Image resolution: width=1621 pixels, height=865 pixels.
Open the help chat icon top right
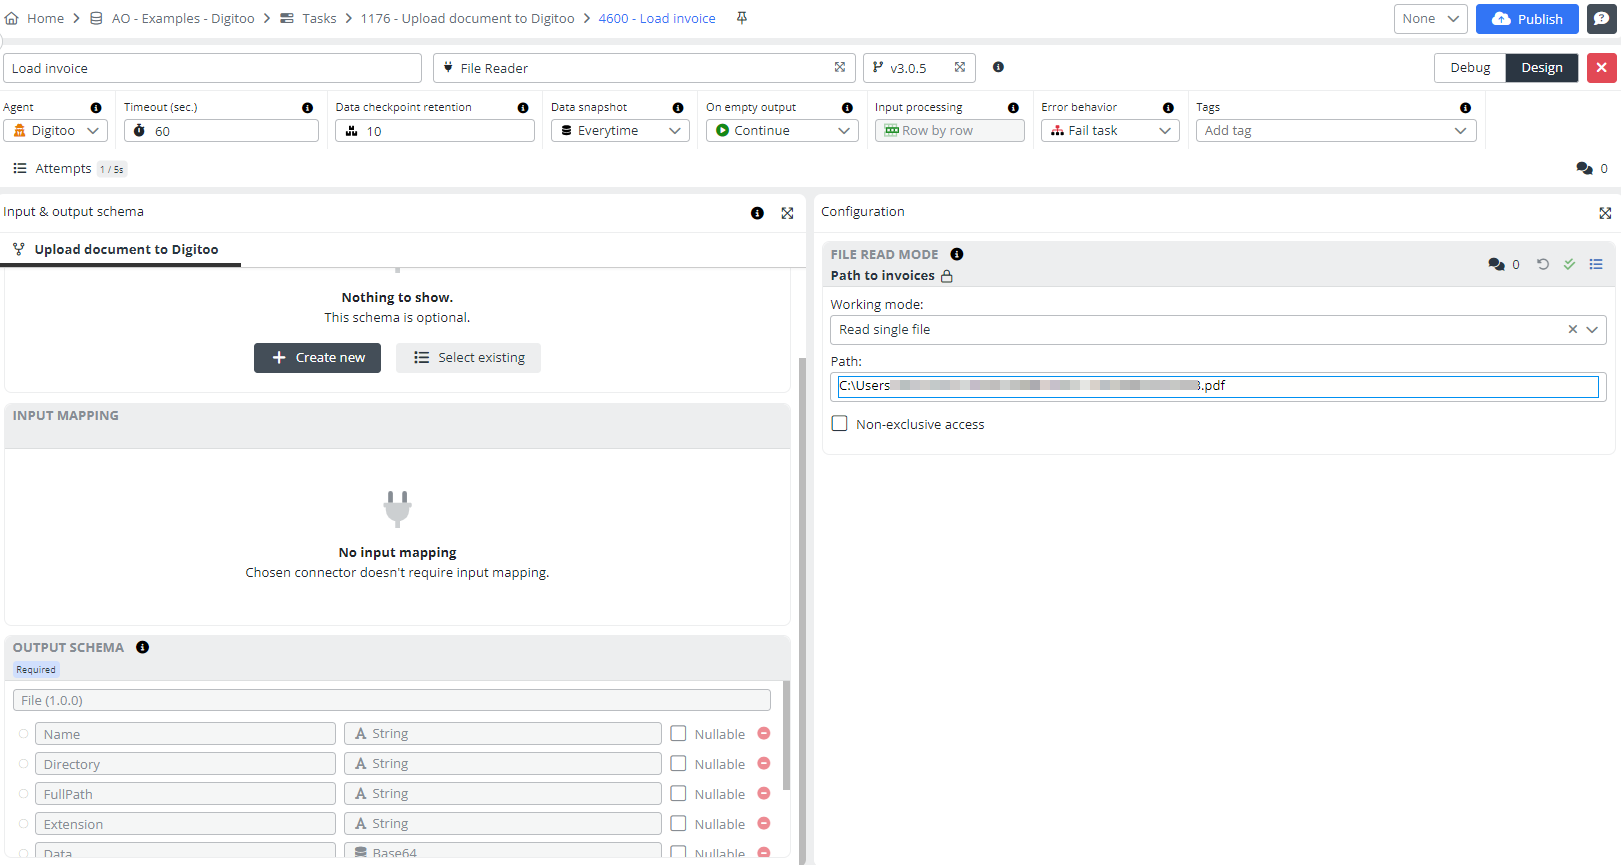coord(1601,19)
